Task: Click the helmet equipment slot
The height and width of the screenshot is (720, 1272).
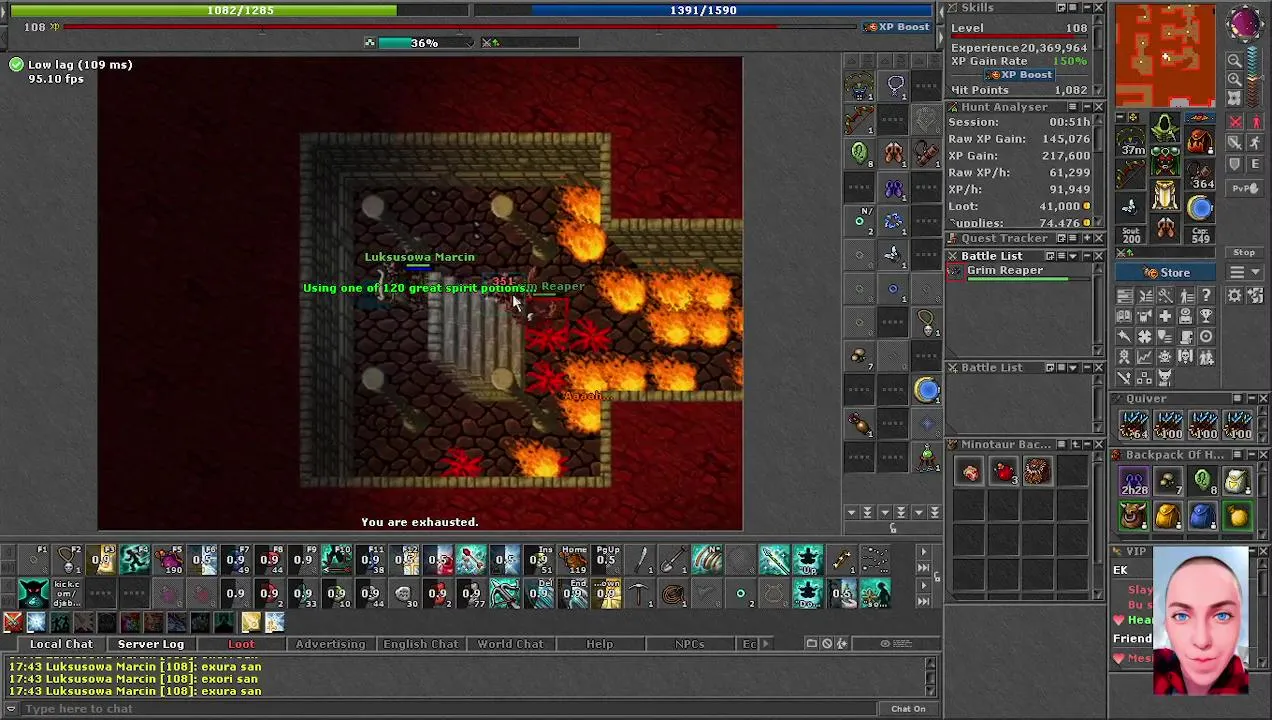Action: 1165,127
